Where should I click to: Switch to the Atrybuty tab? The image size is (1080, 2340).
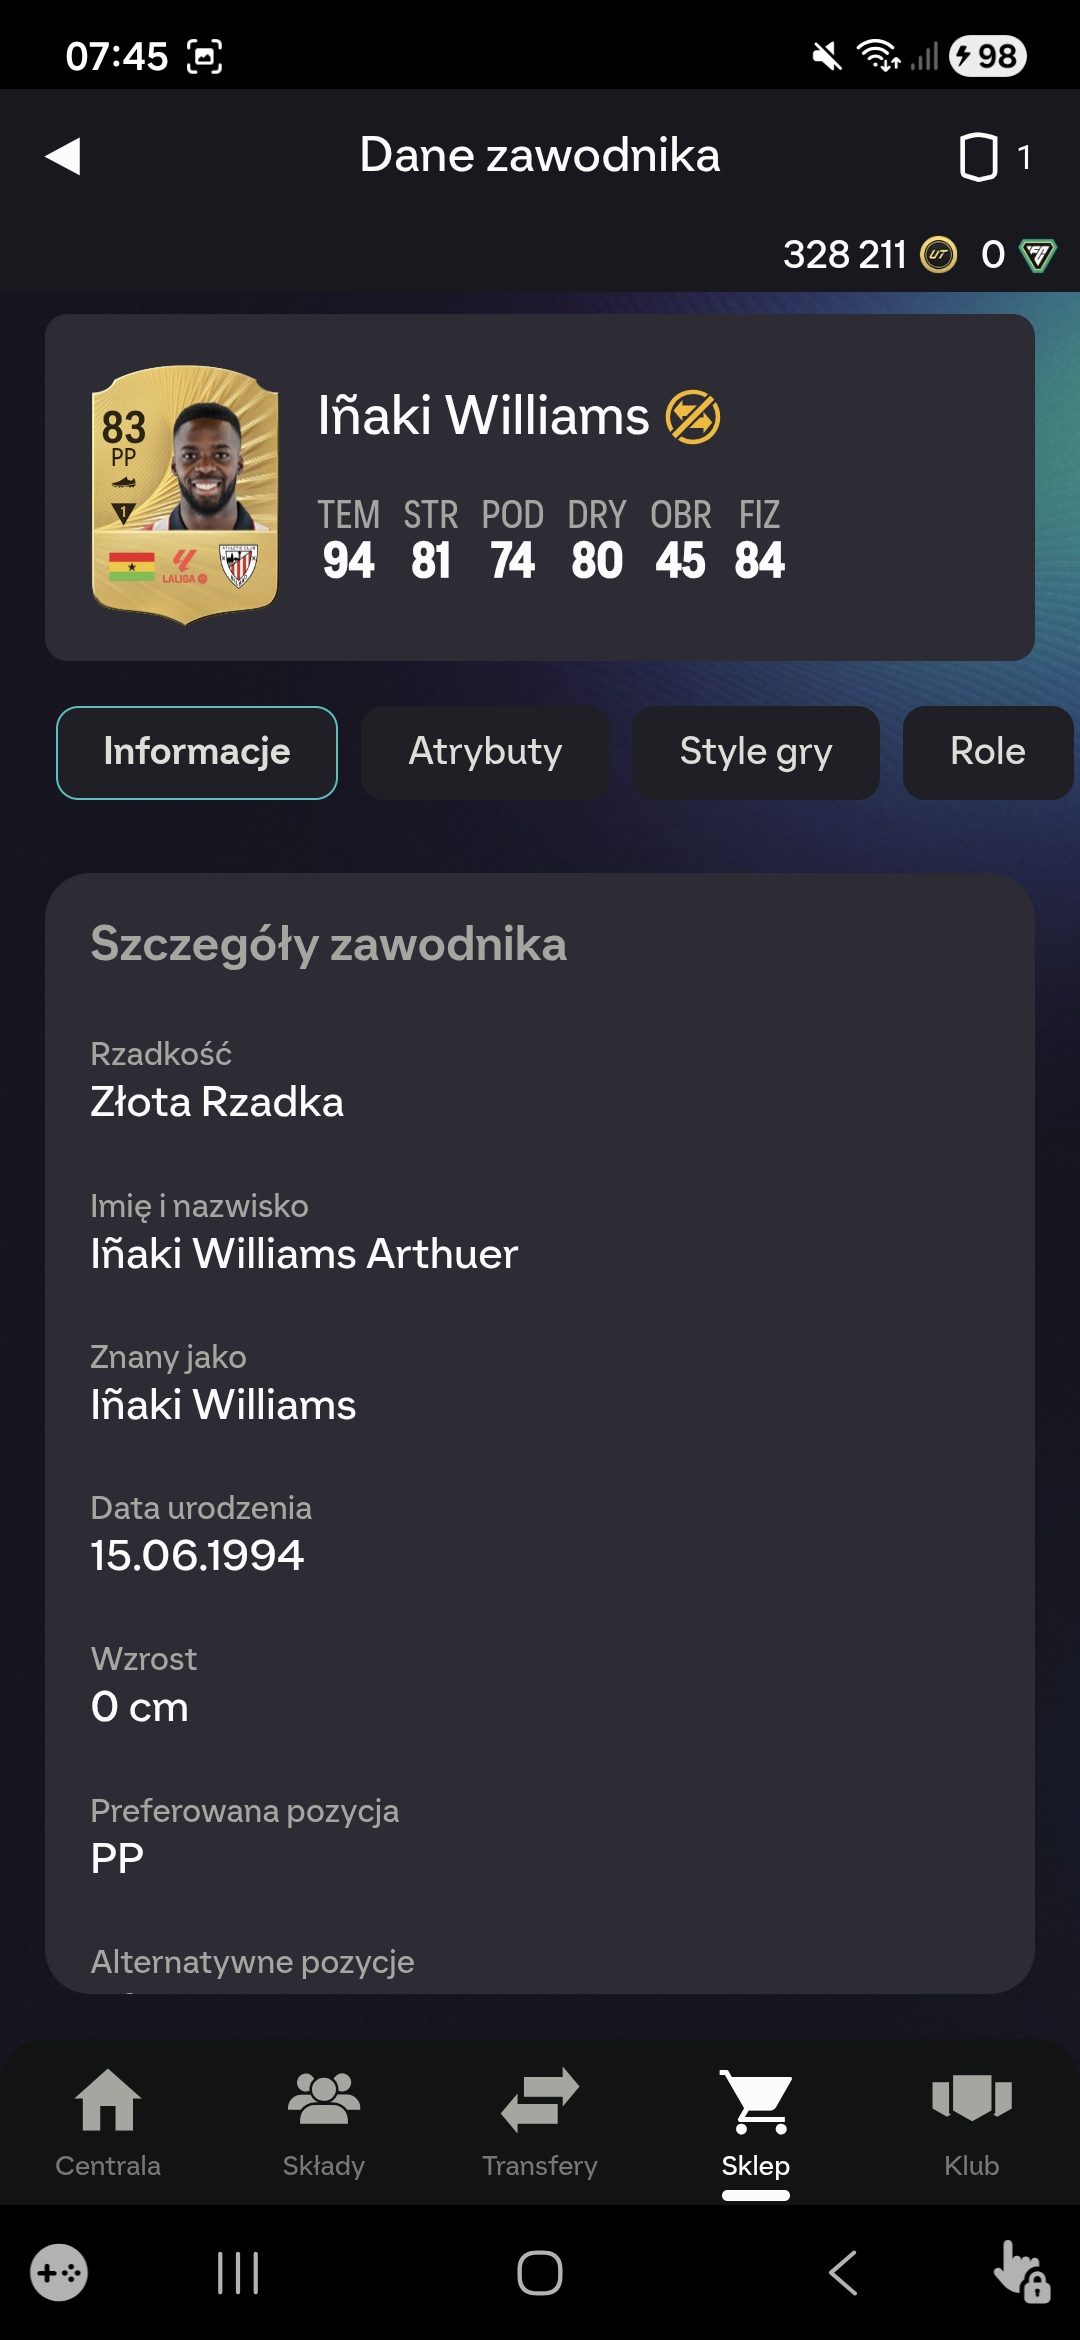point(485,752)
